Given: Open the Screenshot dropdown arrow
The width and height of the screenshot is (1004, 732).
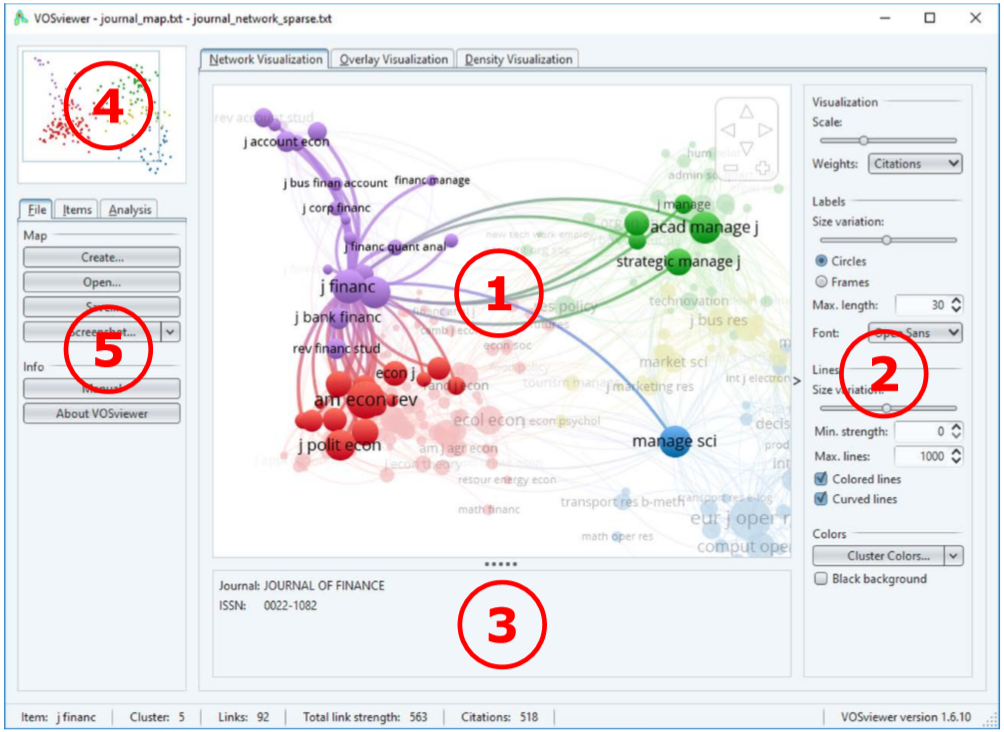Looking at the screenshot, I should pos(169,331).
